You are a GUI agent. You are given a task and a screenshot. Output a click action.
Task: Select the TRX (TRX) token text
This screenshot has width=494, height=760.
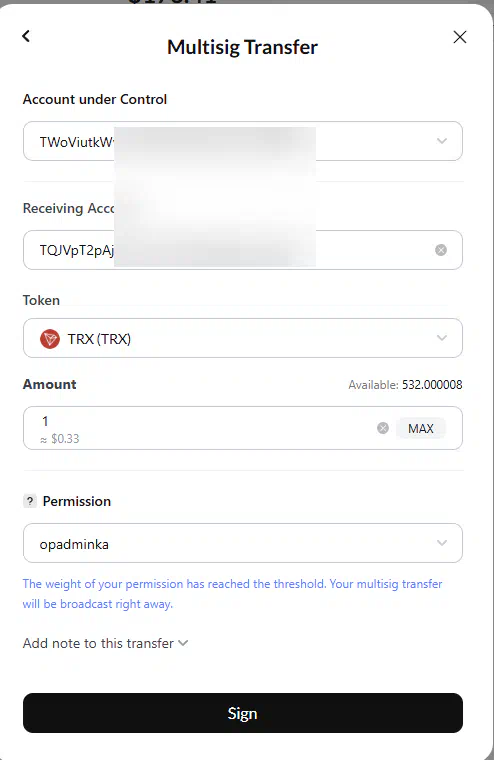point(99,339)
